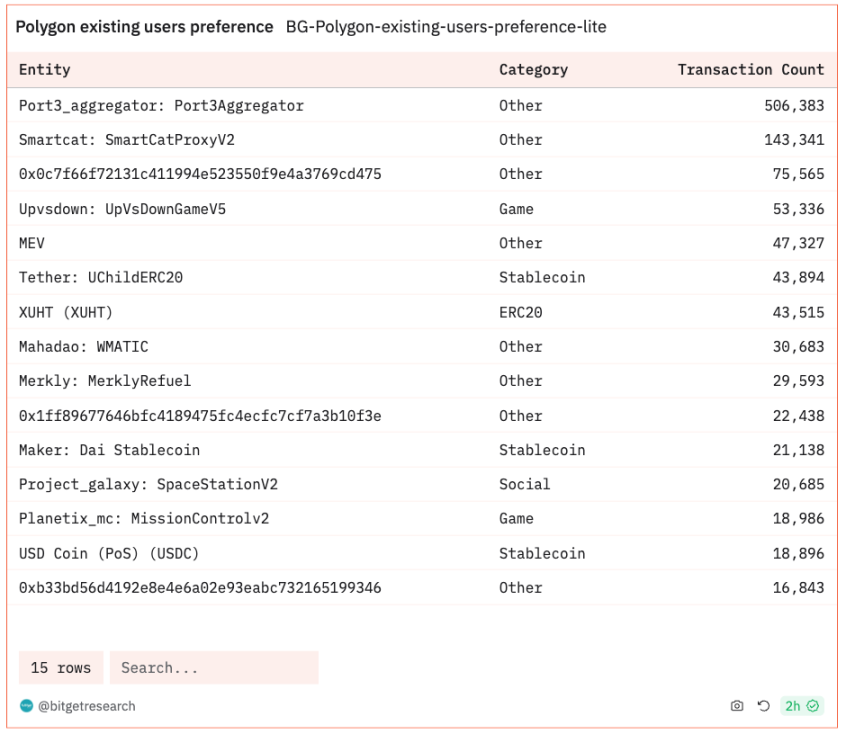This screenshot has width=846, height=734.
Task: Click the XUHT (XUHT) entity
Action: pyautogui.click(x=66, y=312)
